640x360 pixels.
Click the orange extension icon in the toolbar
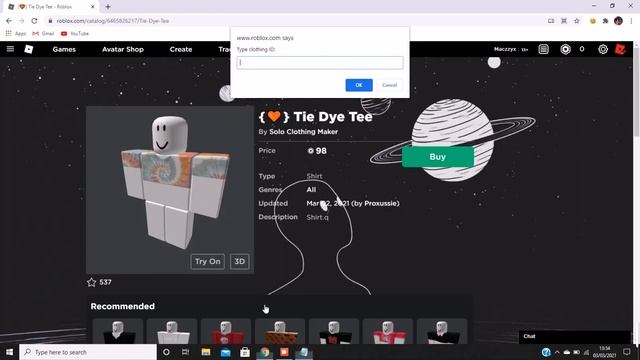click(x=593, y=20)
